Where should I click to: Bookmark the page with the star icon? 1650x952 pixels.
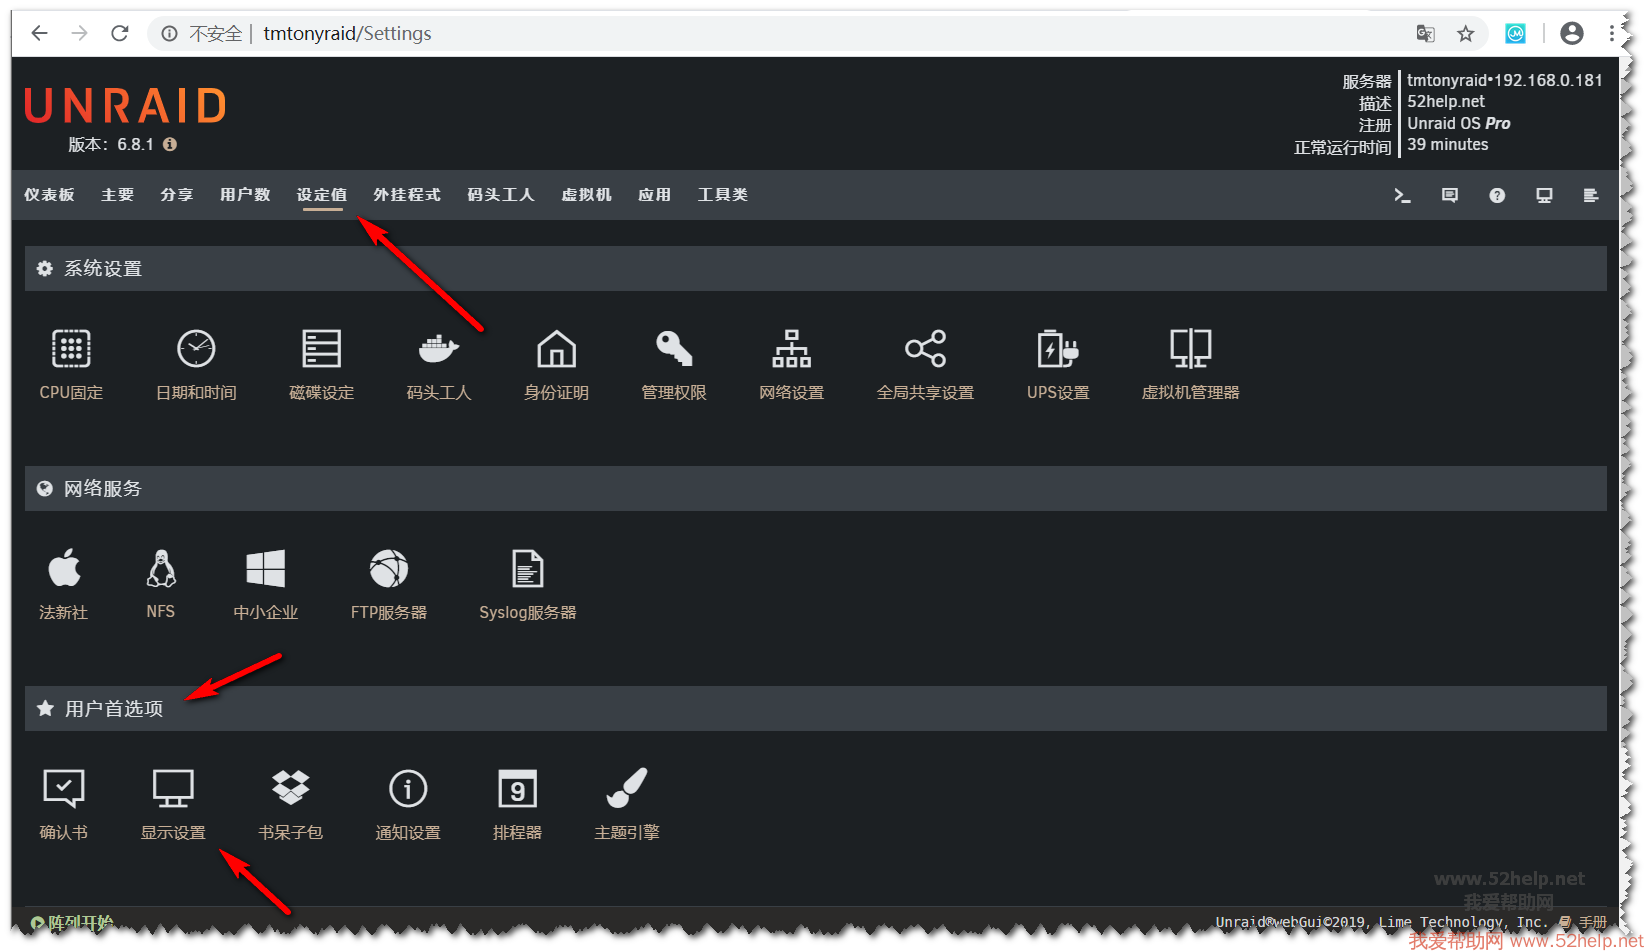[x=1466, y=34]
